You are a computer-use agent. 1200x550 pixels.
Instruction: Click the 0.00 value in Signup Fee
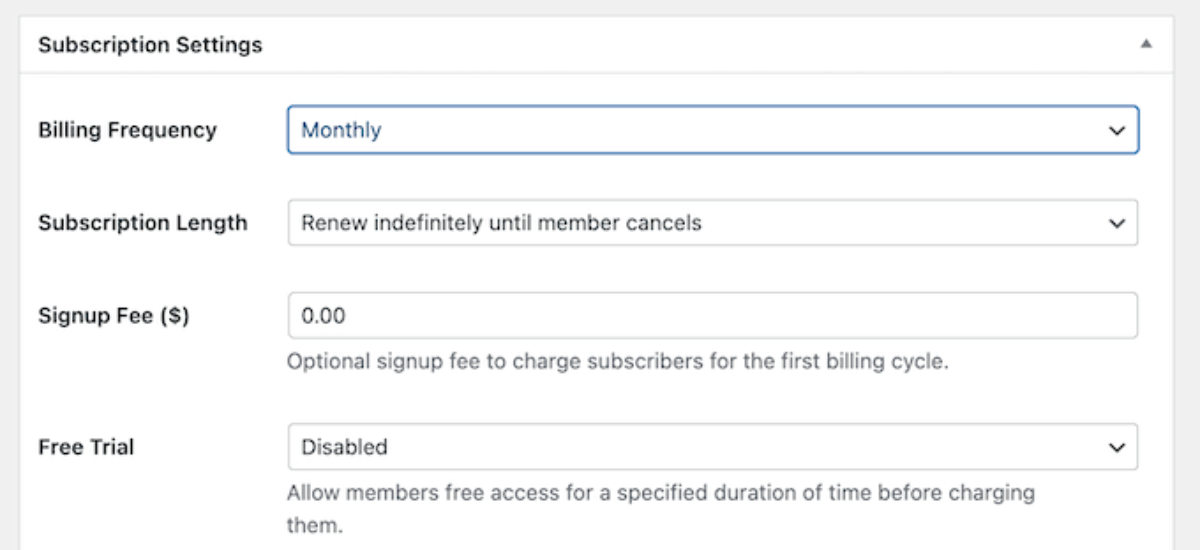click(323, 316)
